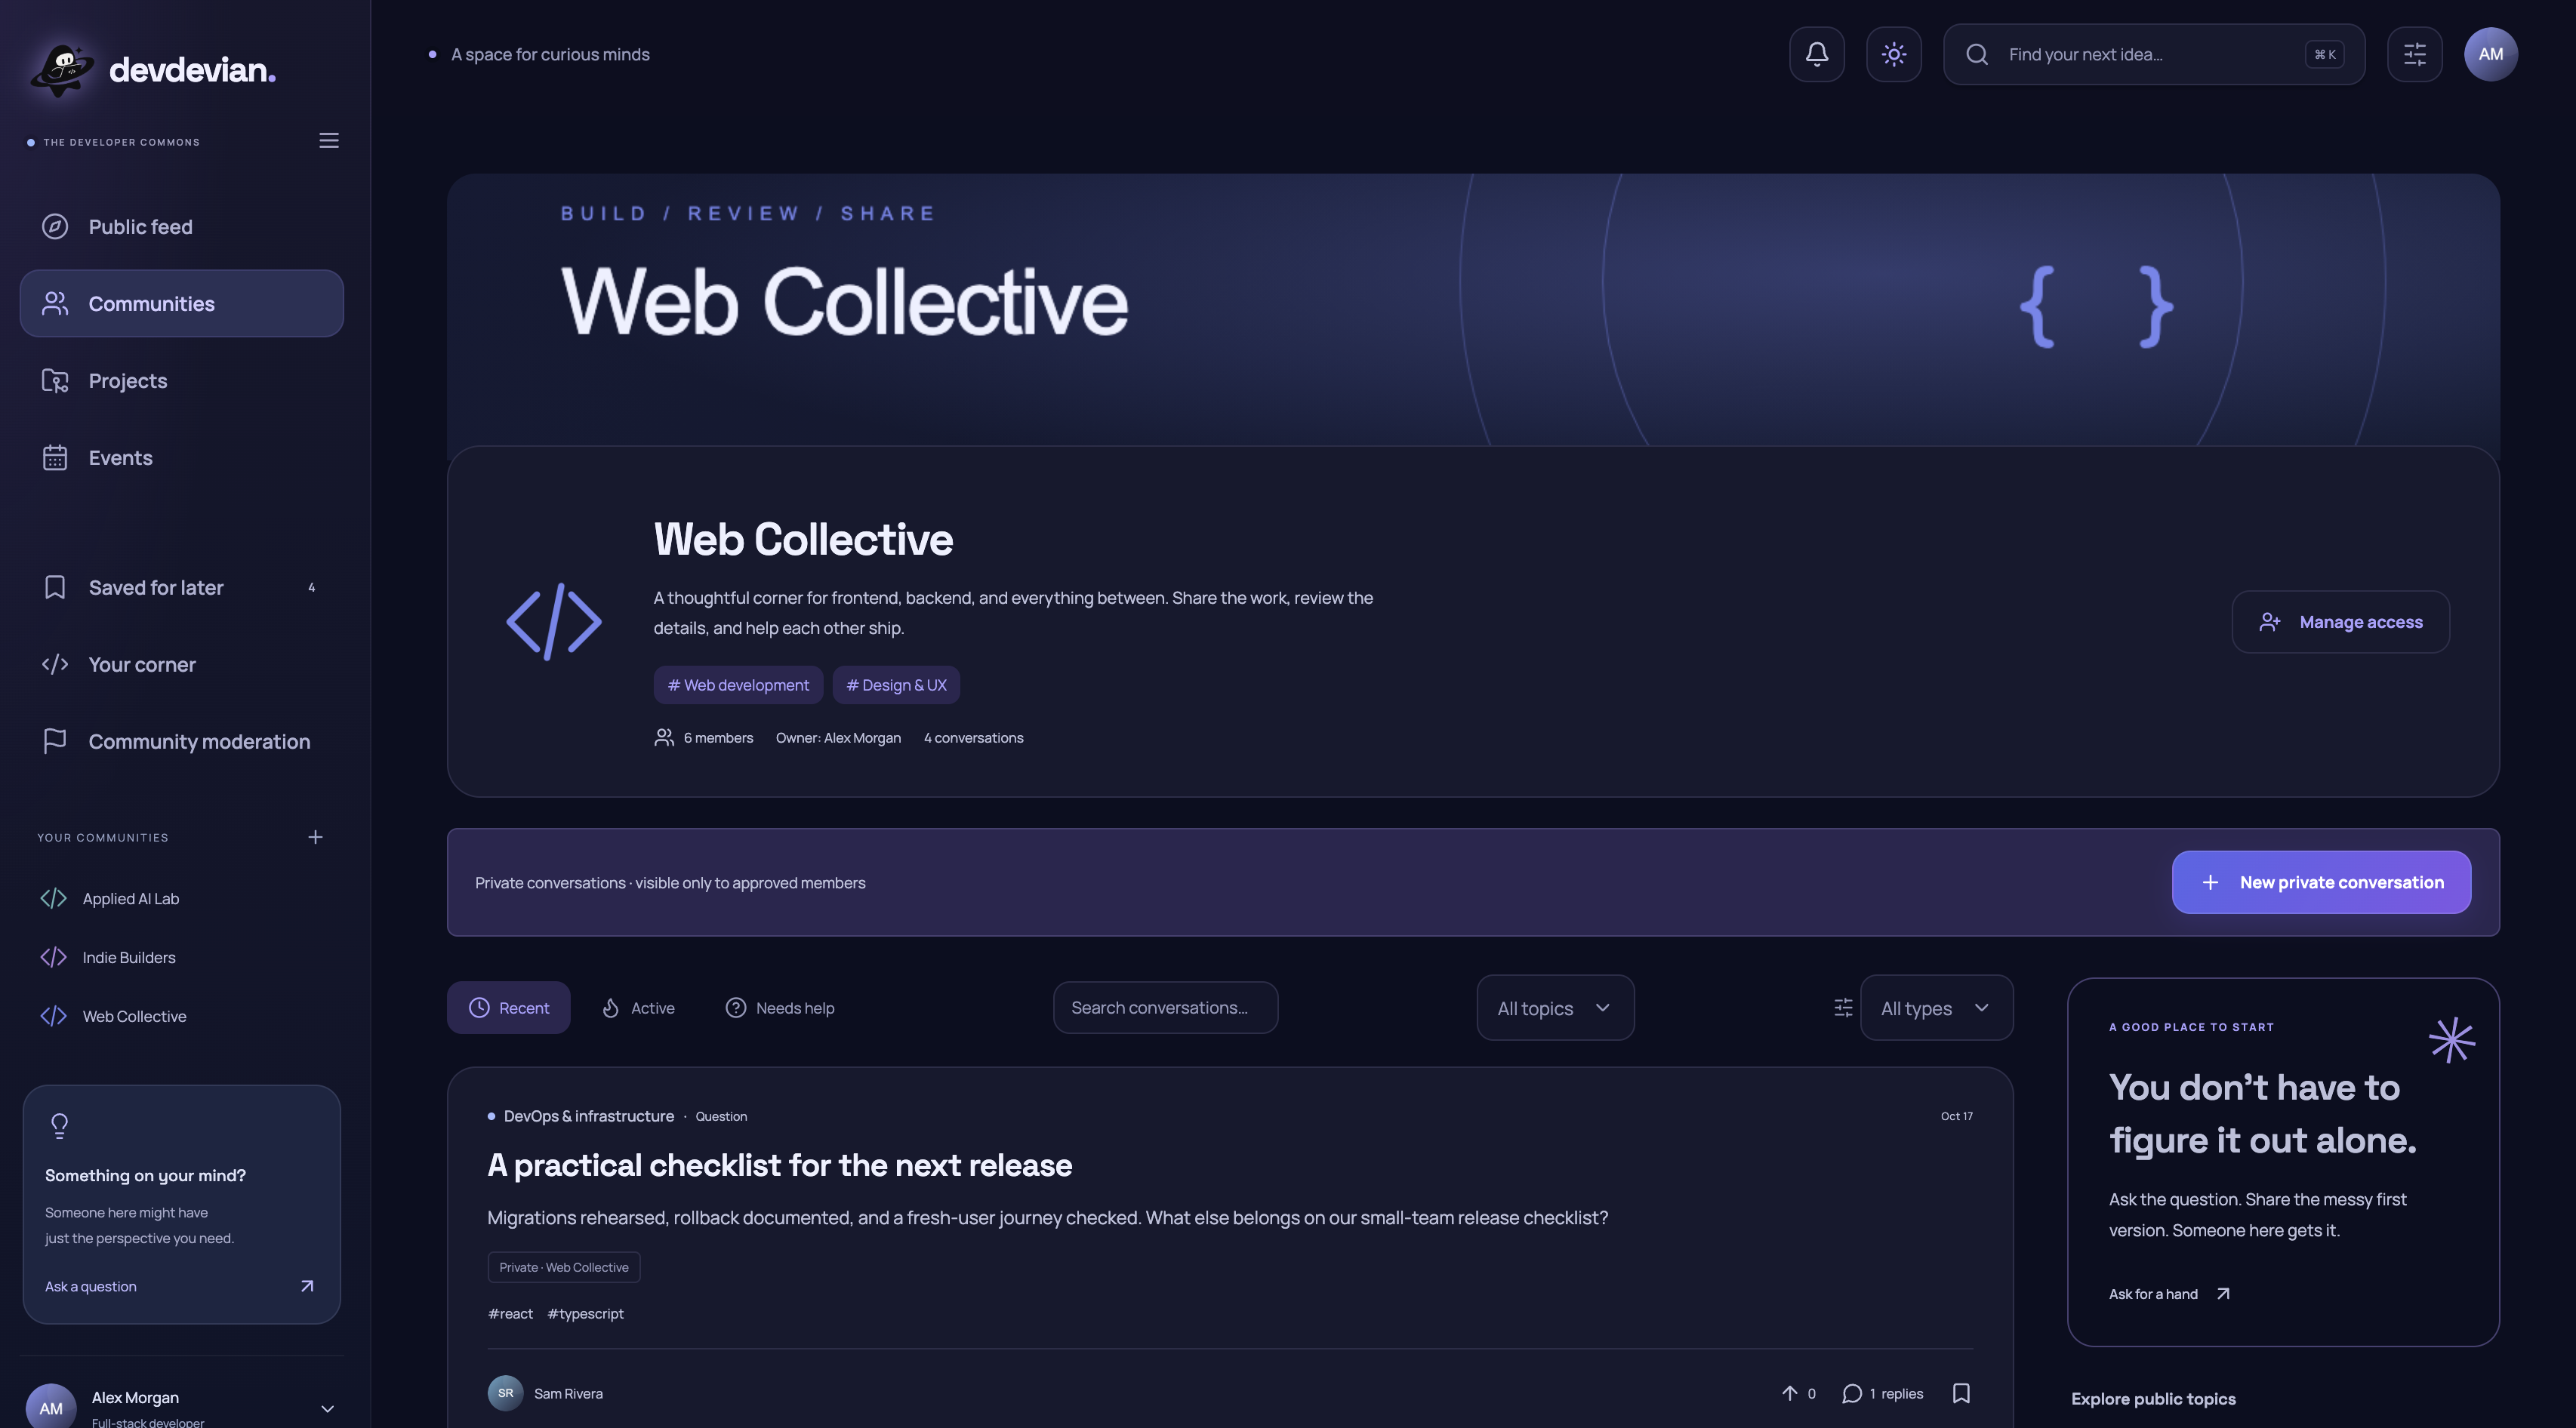Switch to the Recent tab
2576x1428 pixels.
pyautogui.click(x=508, y=1008)
